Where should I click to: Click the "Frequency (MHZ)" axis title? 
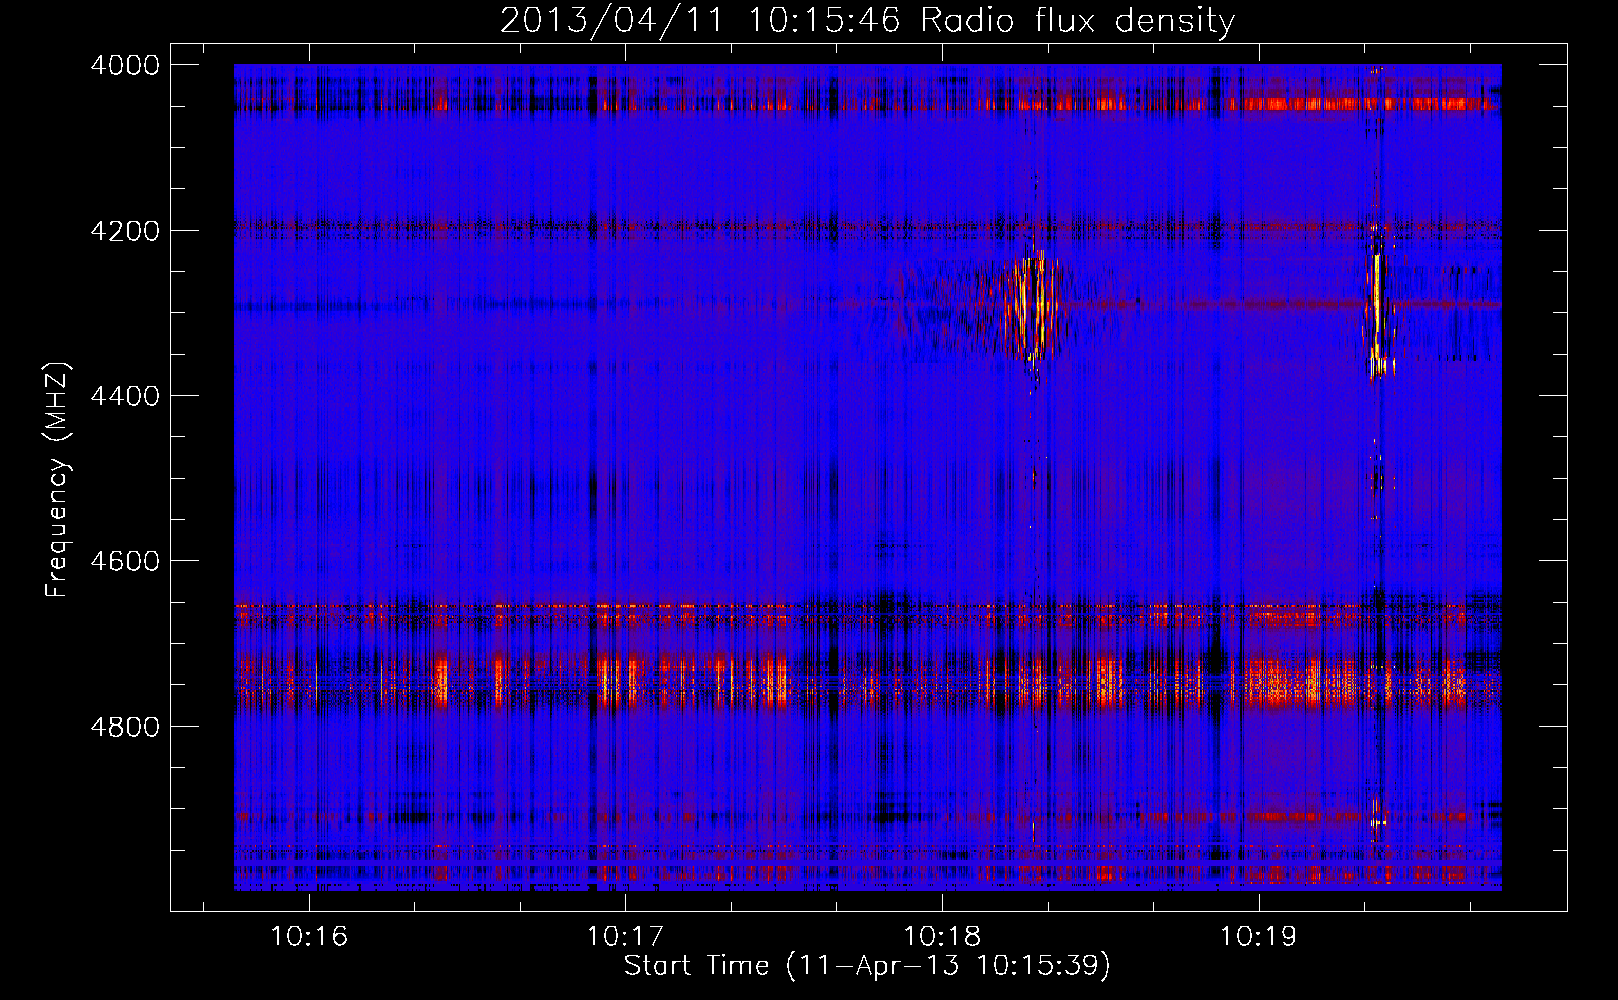(x=57, y=480)
